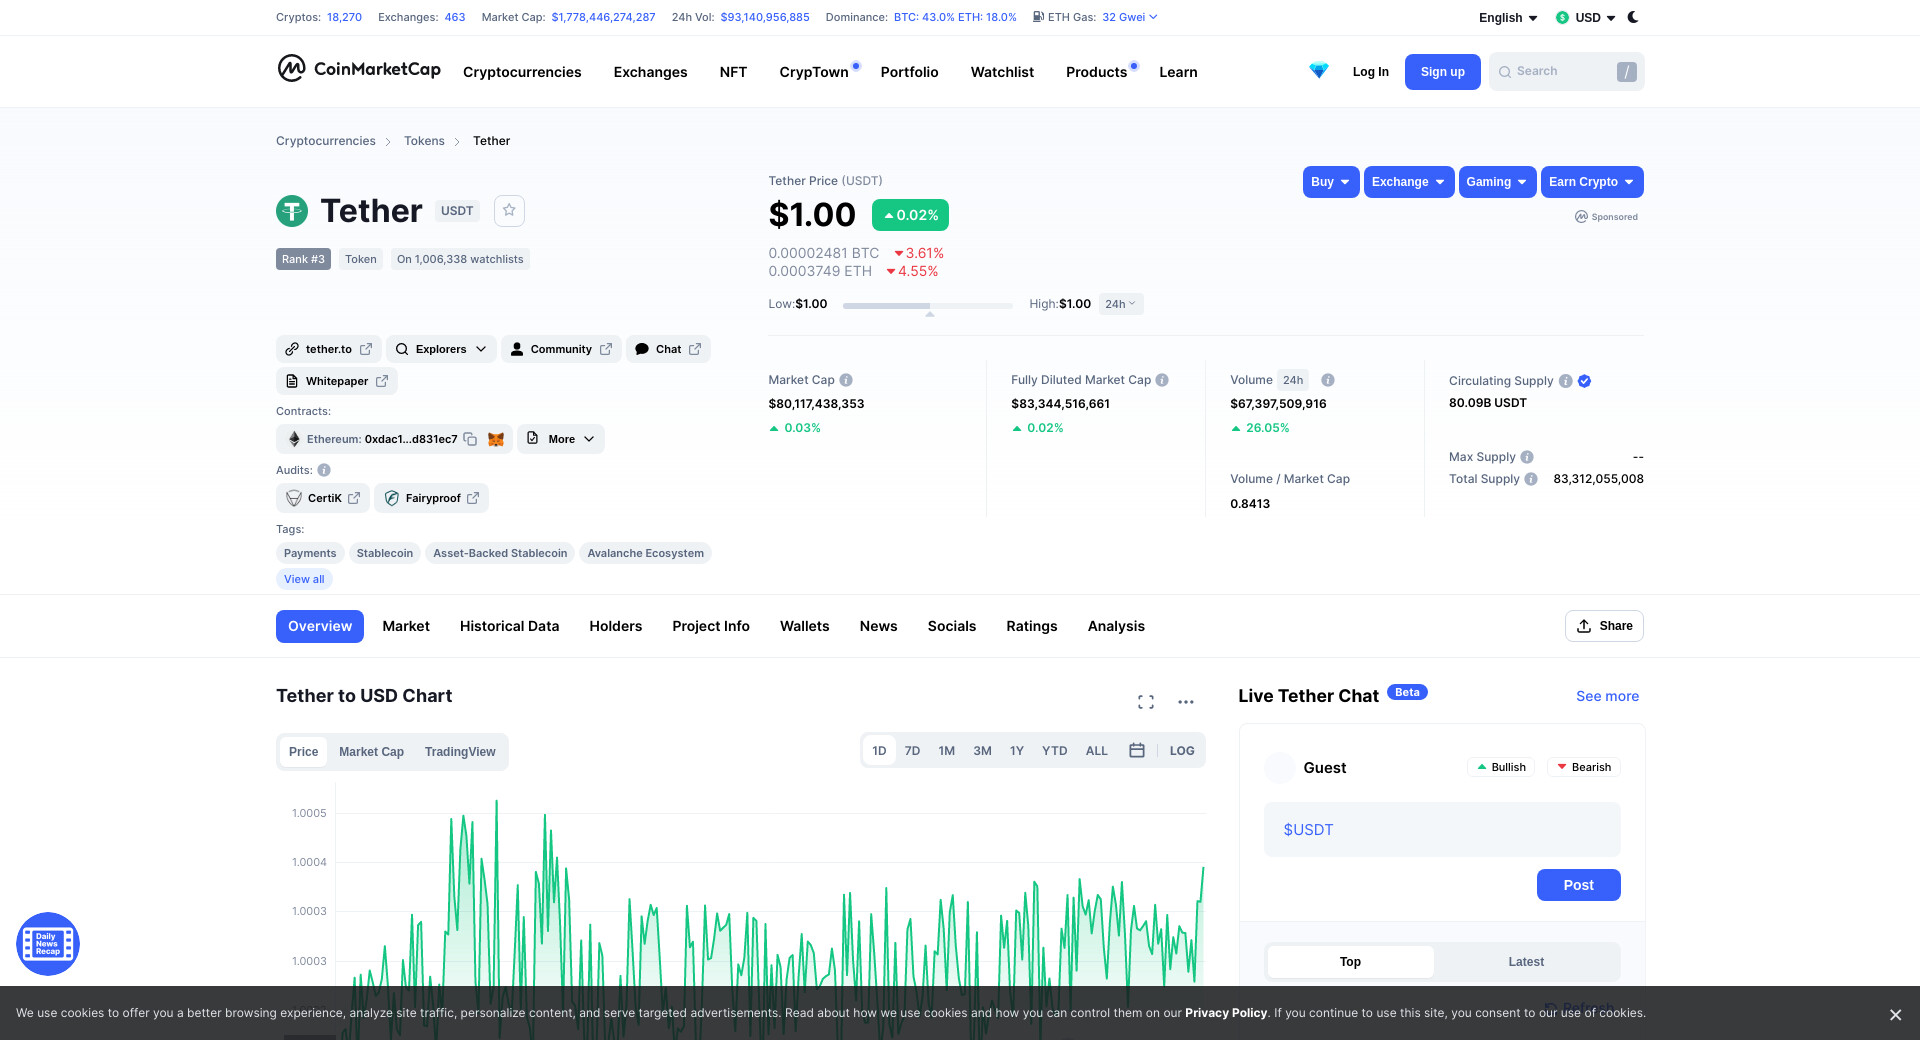
Task: Add Tether to watchlist with star icon
Action: tap(509, 210)
